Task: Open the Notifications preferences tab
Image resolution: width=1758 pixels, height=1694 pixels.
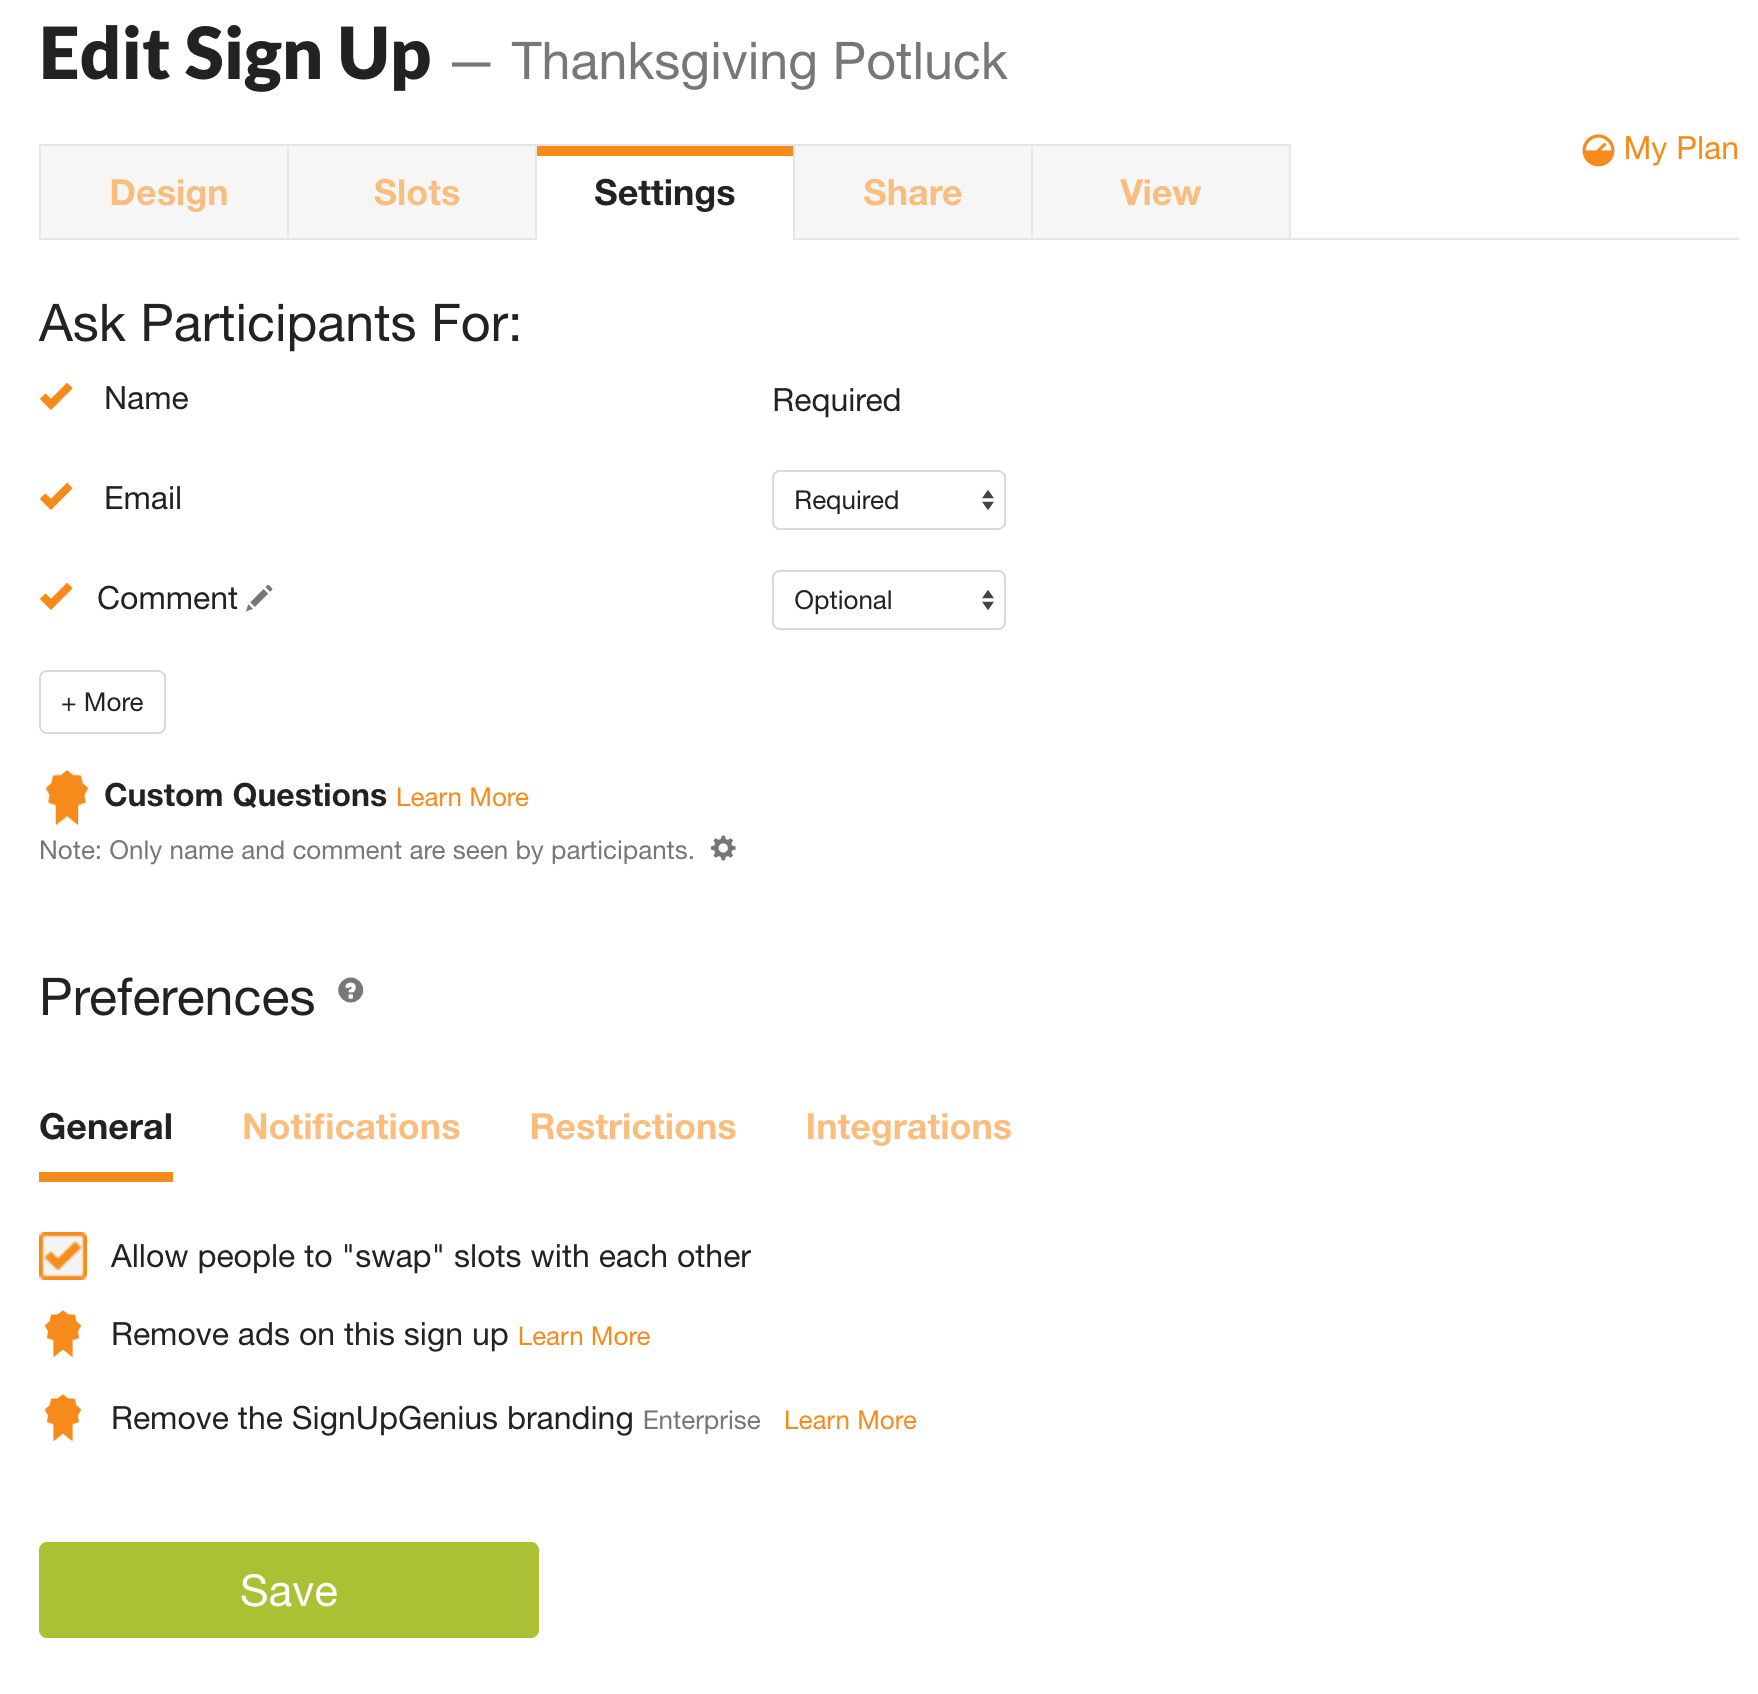Action: coord(350,1126)
